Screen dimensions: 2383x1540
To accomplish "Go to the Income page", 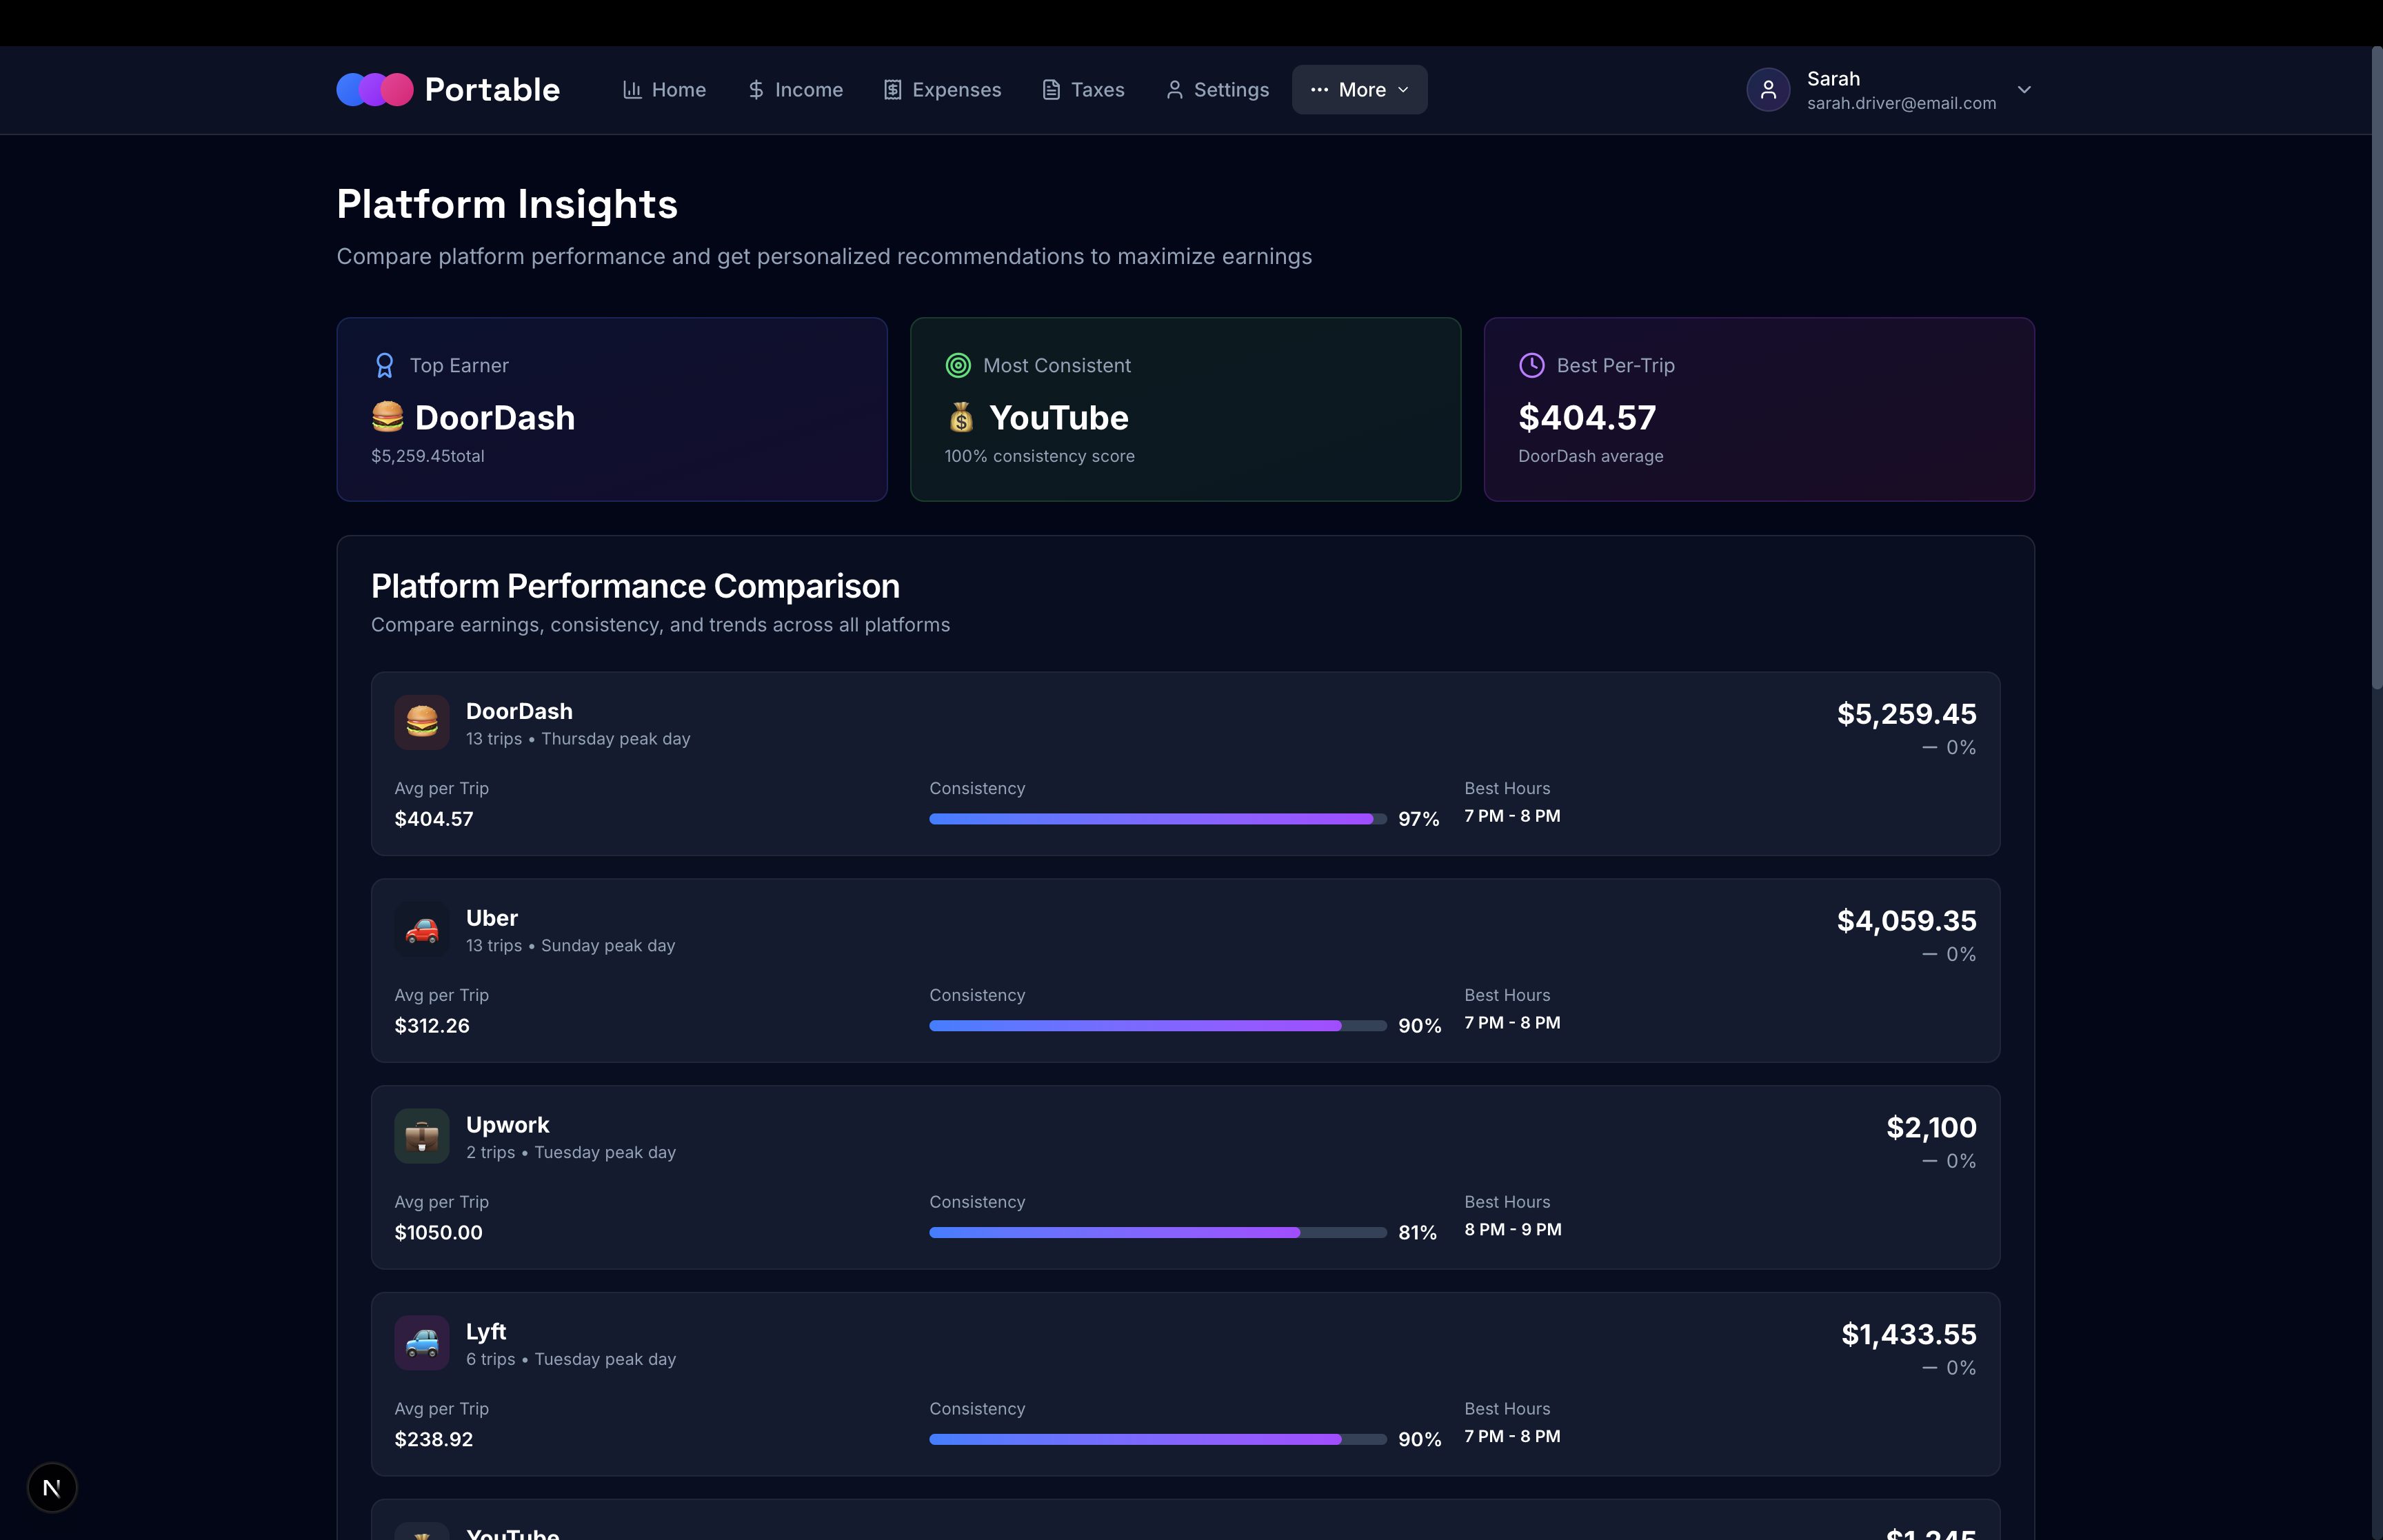I will click(x=795, y=90).
